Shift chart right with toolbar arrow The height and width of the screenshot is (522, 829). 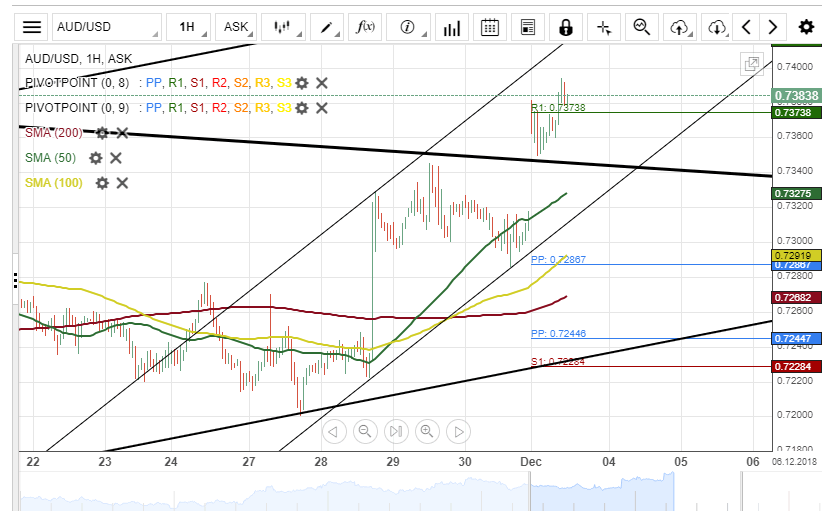point(772,27)
